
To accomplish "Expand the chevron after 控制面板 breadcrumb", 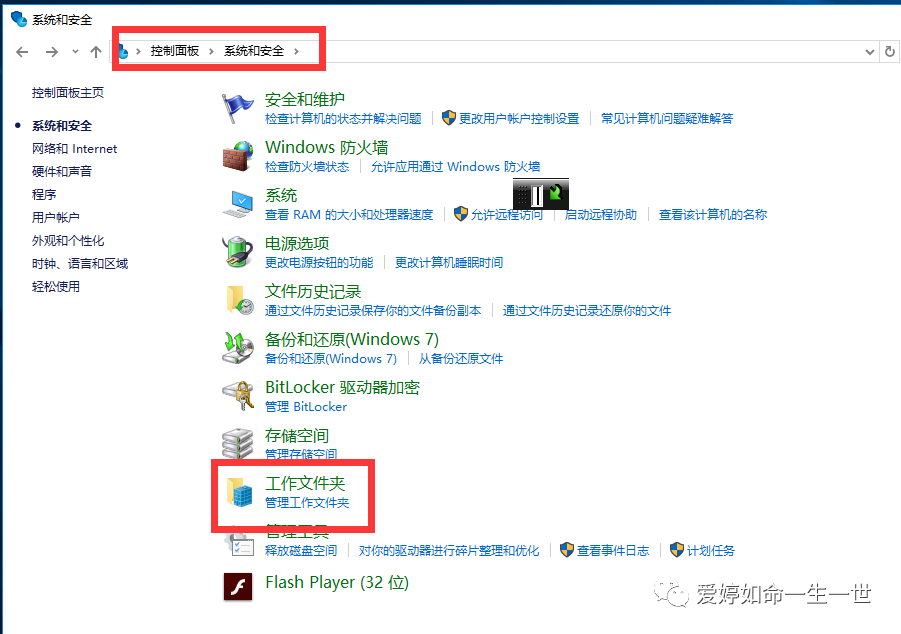I will coord(211,51).
